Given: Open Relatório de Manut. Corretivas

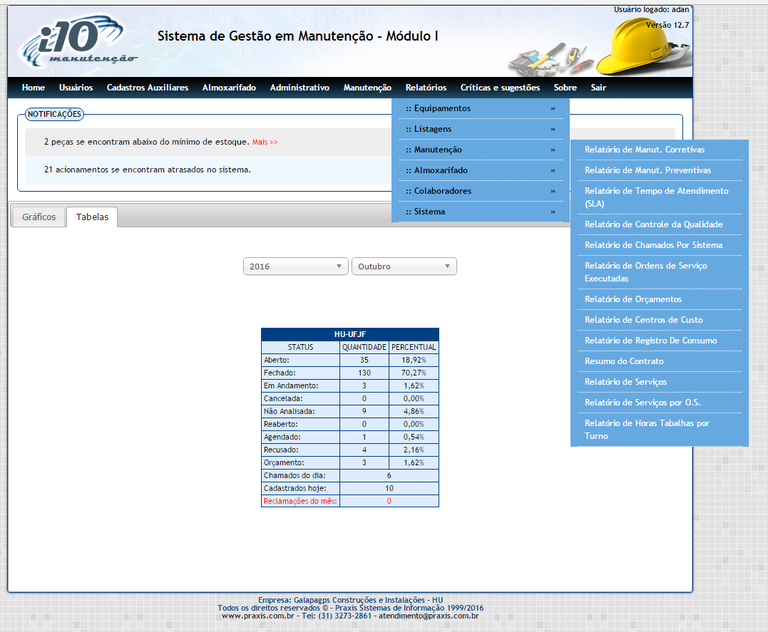Looking at the screenshot, I should [659, 150].
